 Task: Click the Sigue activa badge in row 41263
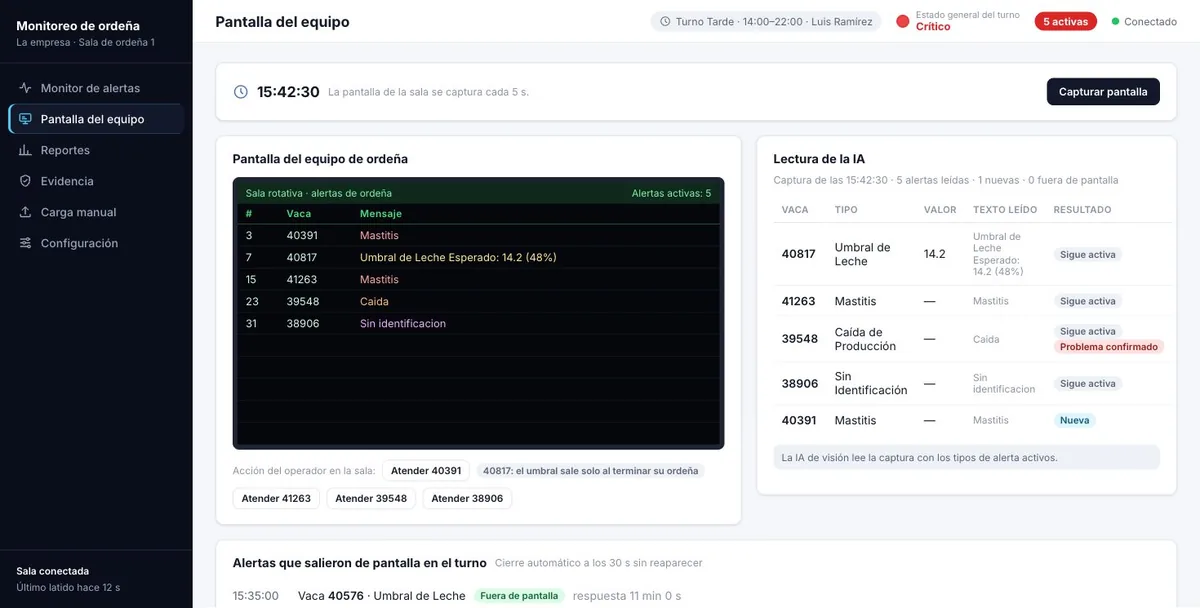[1088, 301]
